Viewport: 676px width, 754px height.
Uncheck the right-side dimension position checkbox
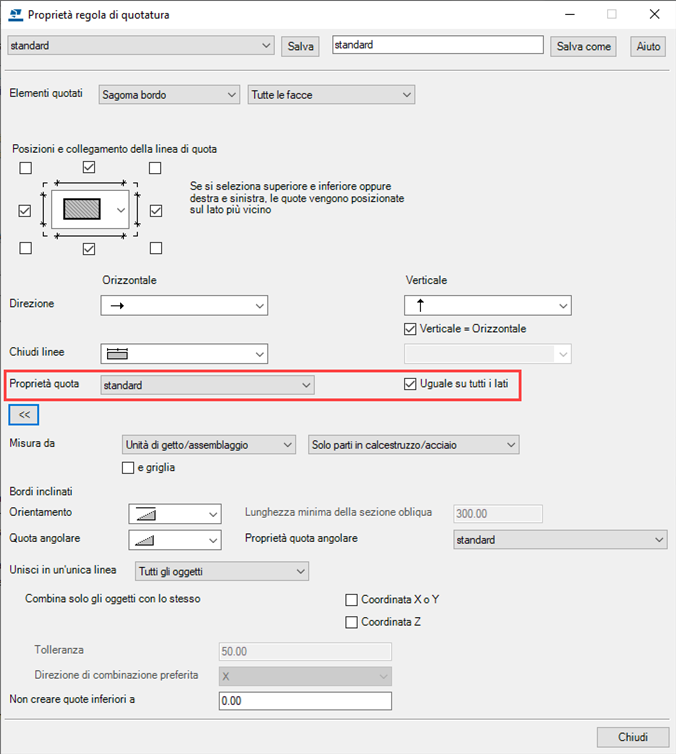[x=156, y=211]
